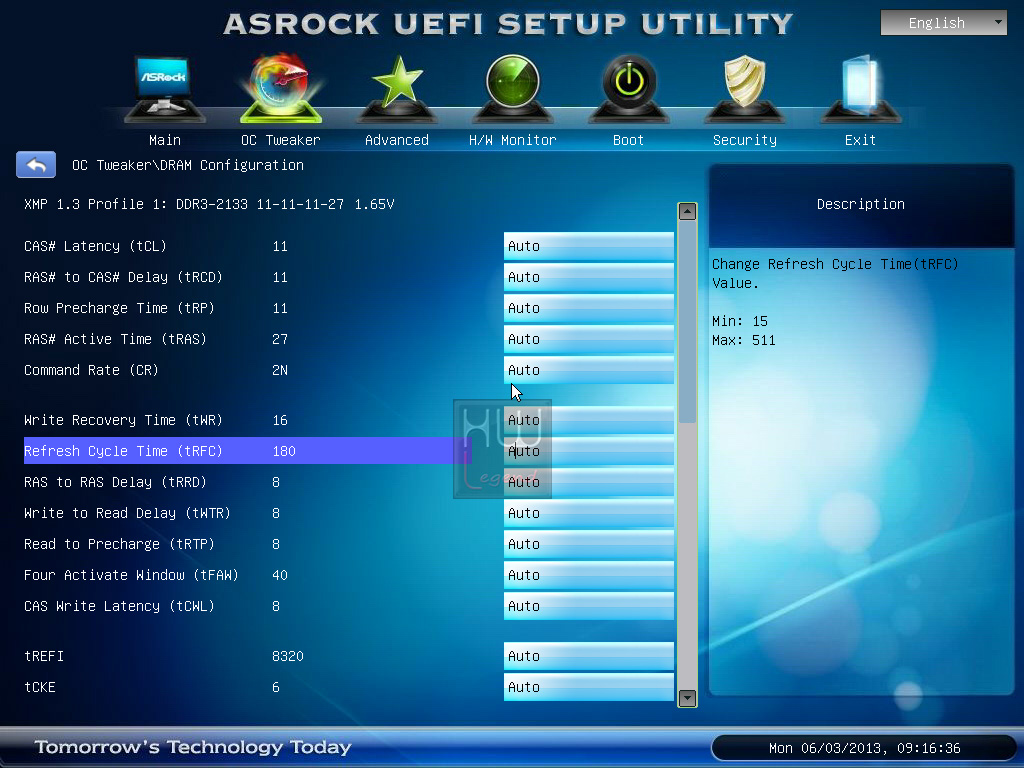Set RAS to RAS Delay (tRRD) Auto field
This screenshot has width=1024, height=768.
[588, 482]
